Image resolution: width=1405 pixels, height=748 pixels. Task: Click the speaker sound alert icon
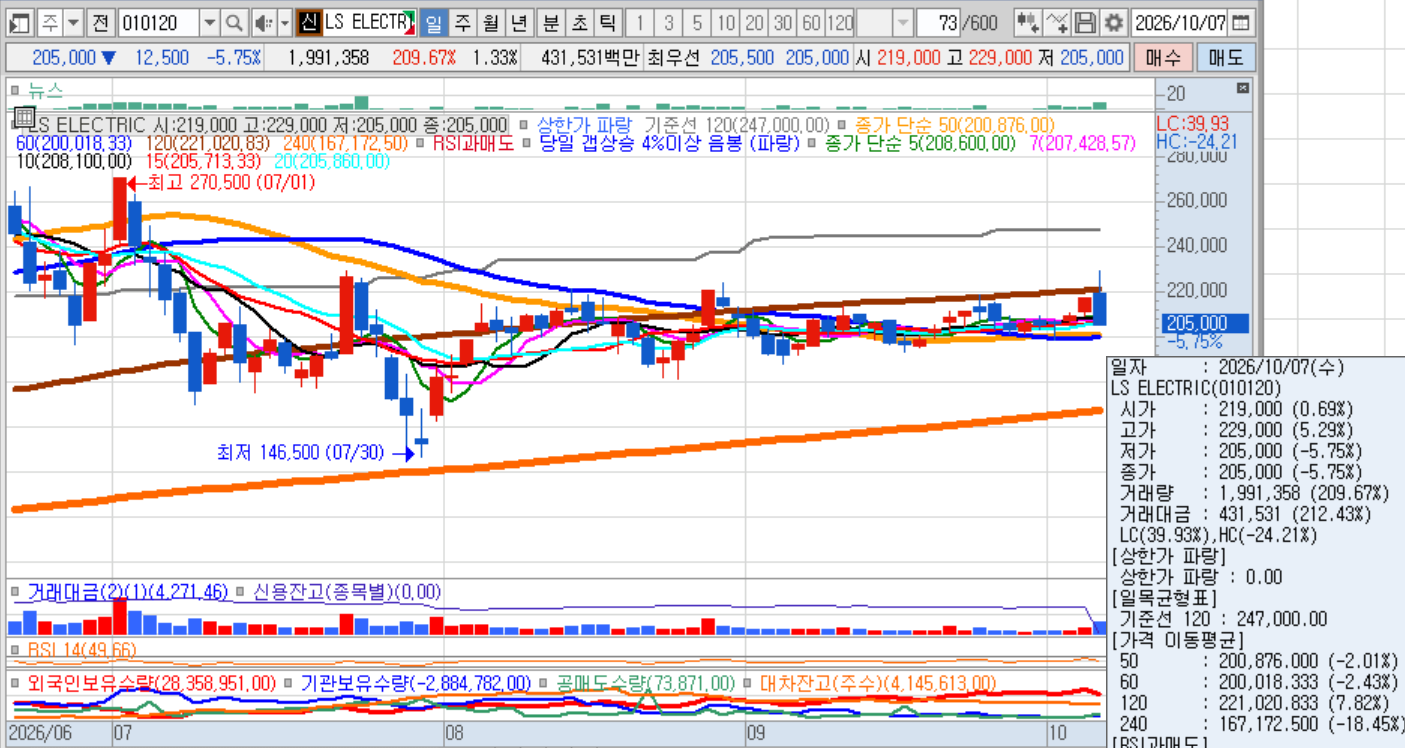[262, 22]
